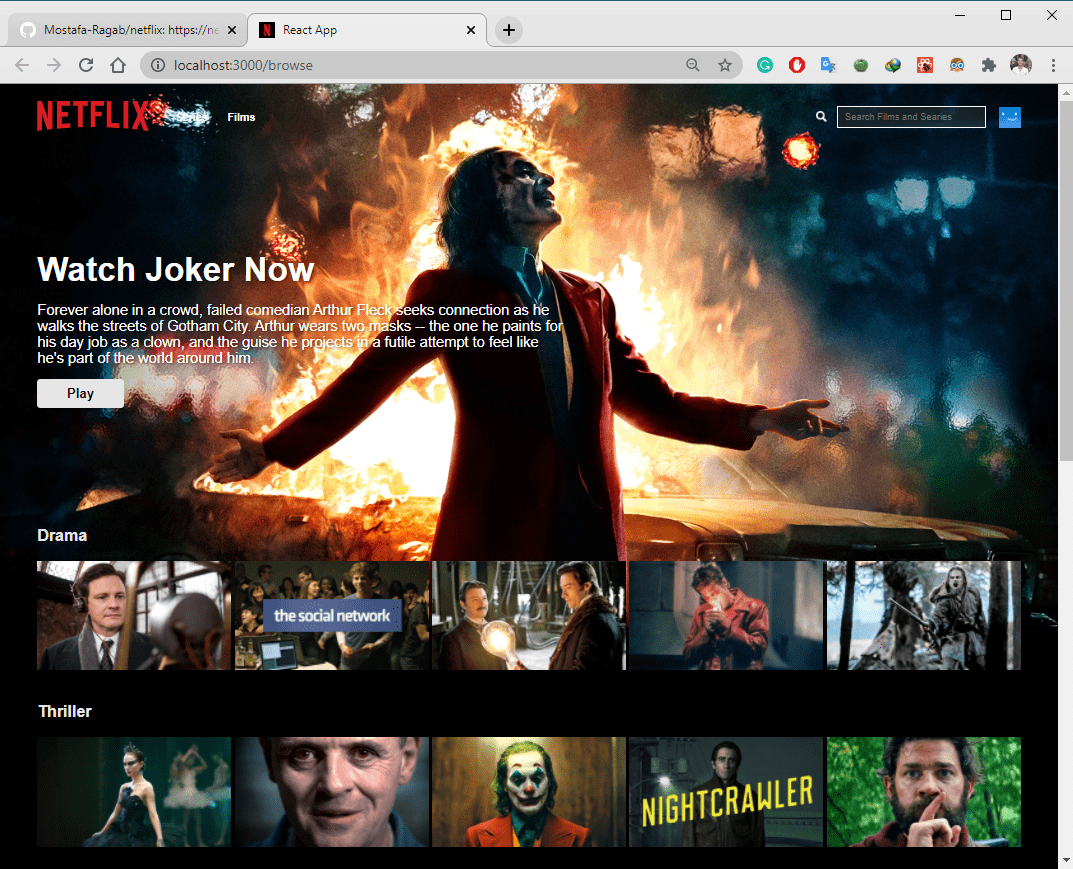Open the Nightcrawler thumbnail
This screenshot has width=1073, height=869.
click(726, 792)
